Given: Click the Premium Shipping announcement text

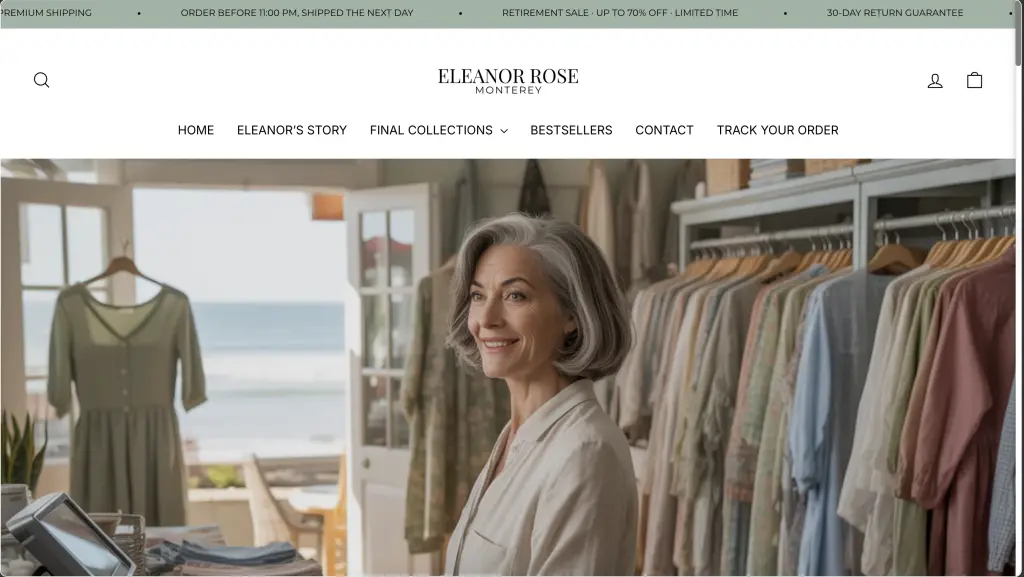Looking at the screenshot, I should tap(46, 12).
